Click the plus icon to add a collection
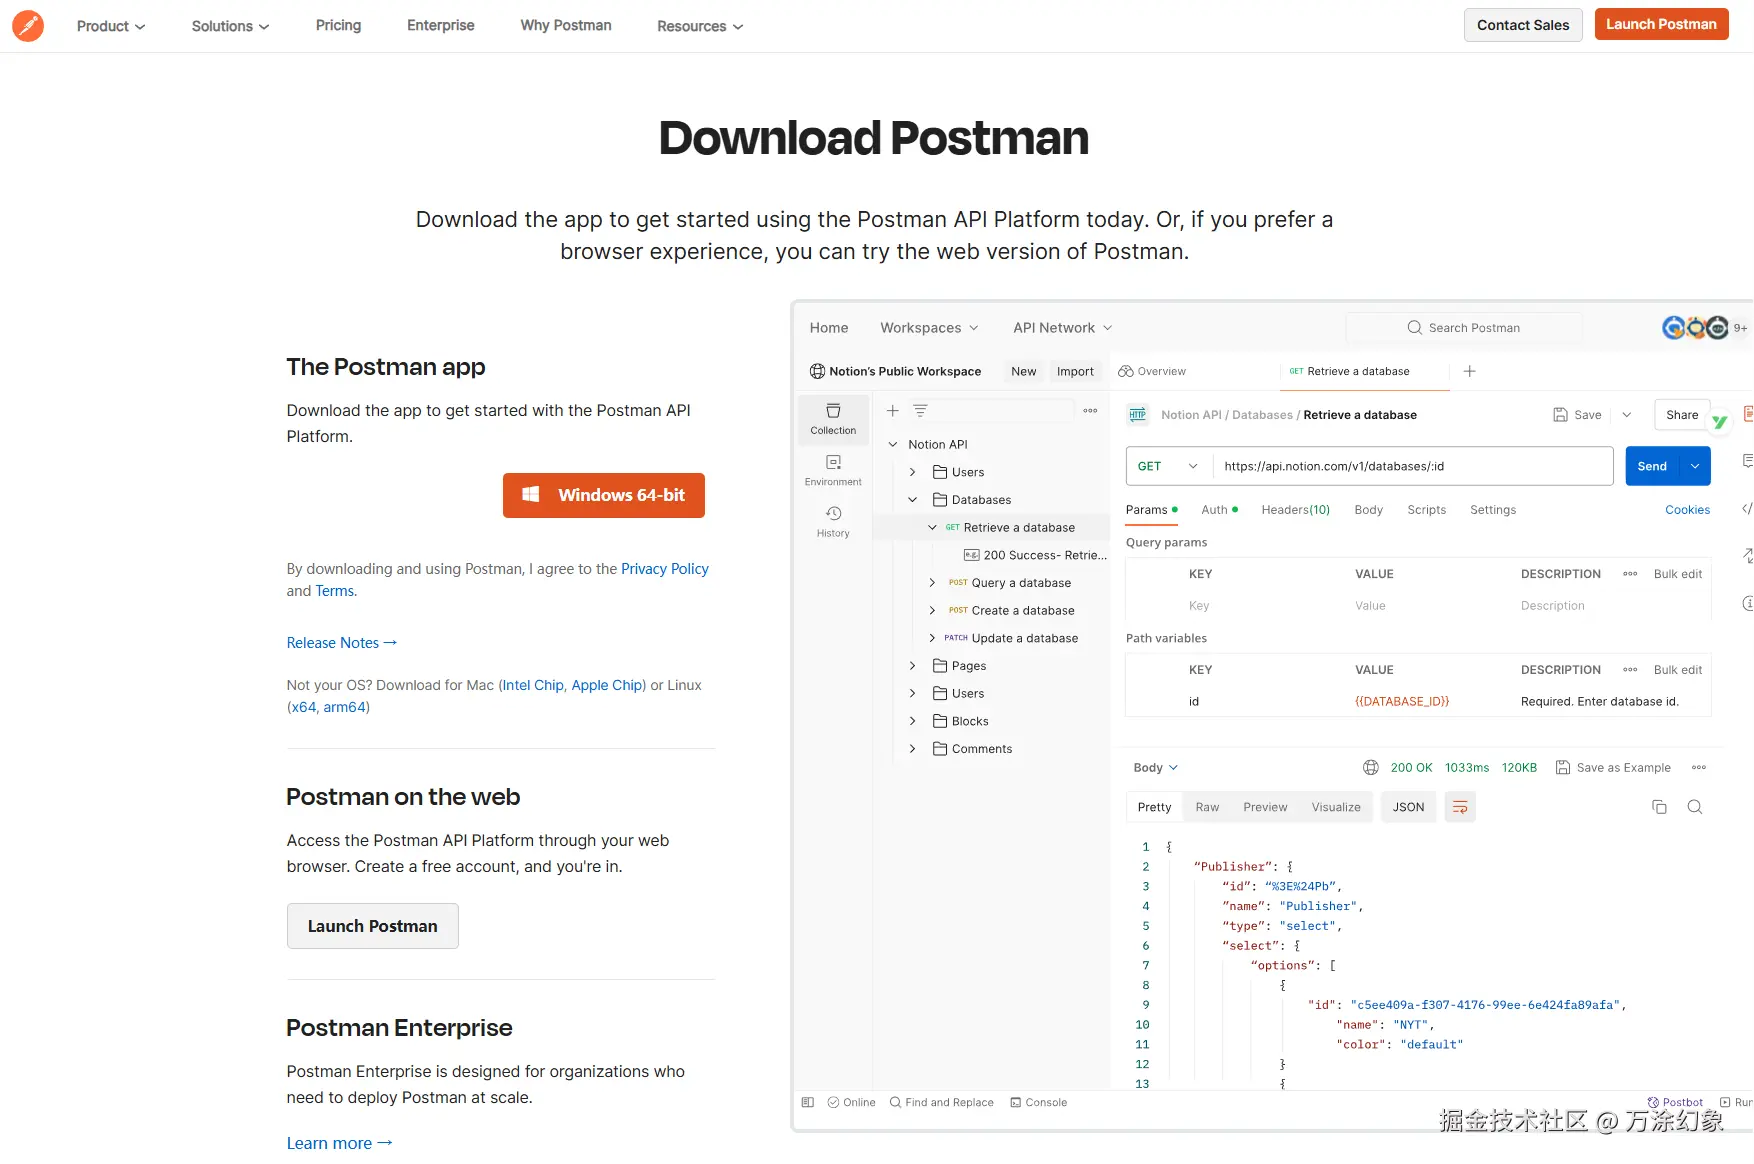Image resolution: width=1754 pixels, height=1164 pixels. click(893, 411)
